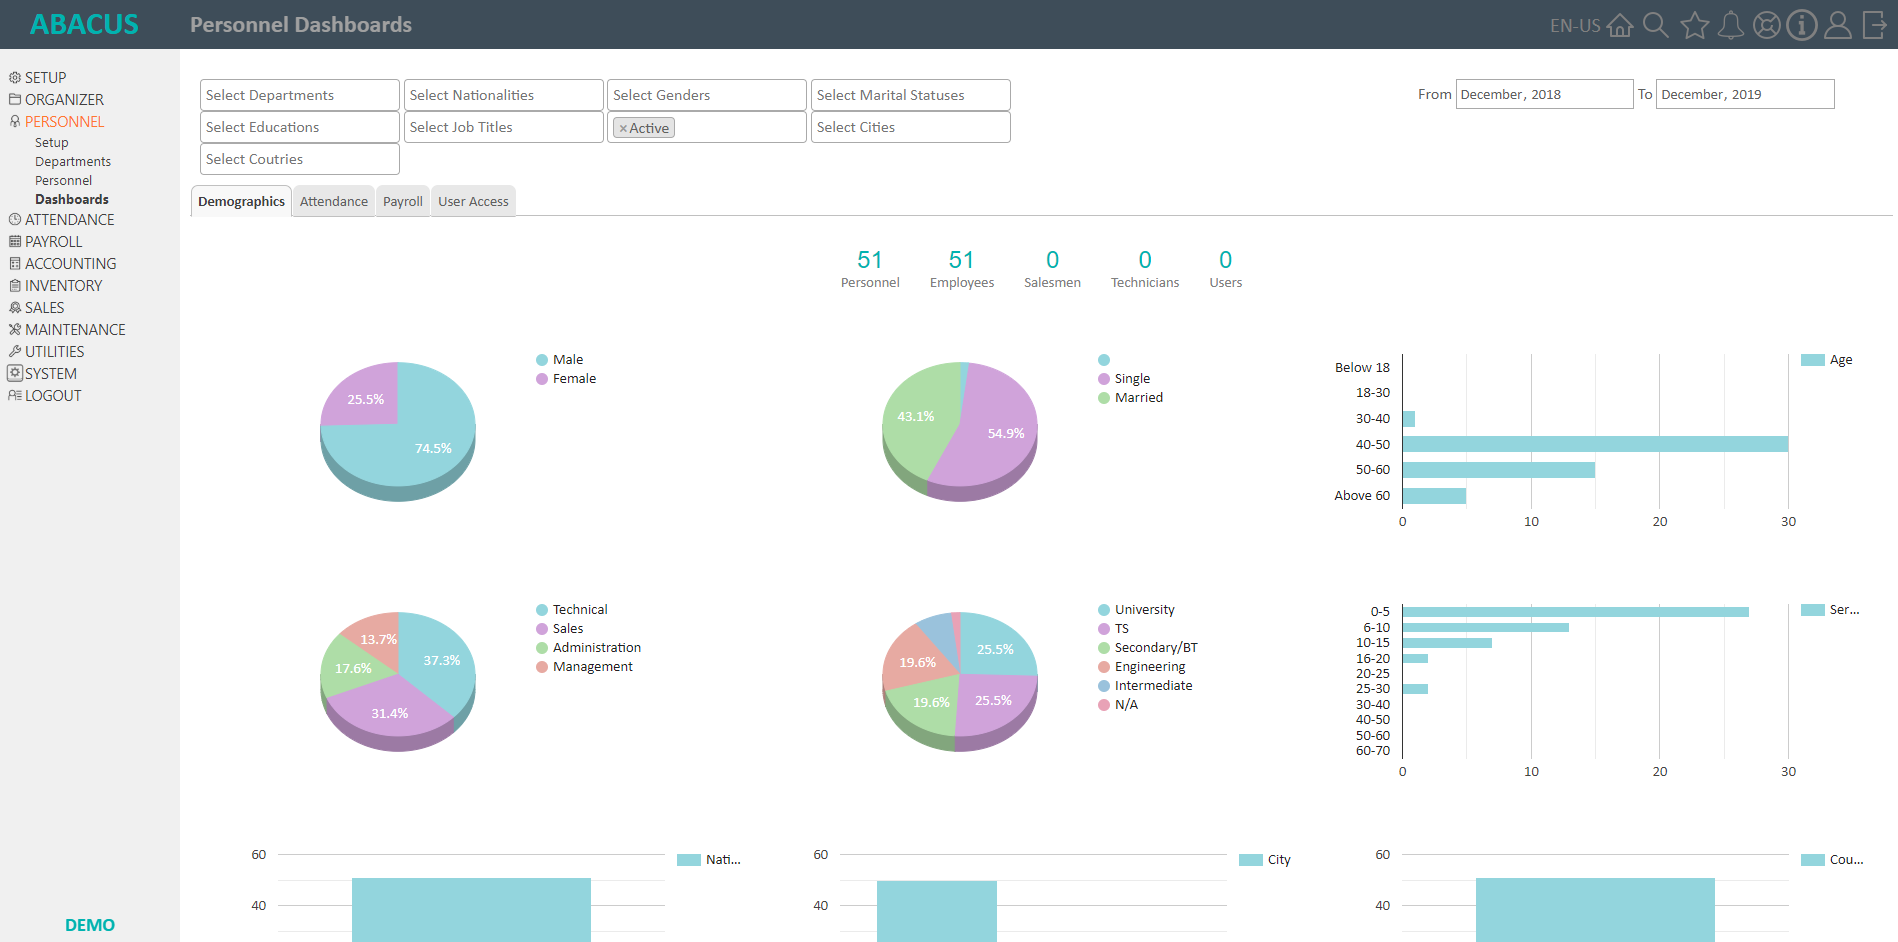Image resolution: width=1898 pixels, height=942 pixels.
Task: Select the Dashboards submenu item
Action: click(72, 199)
